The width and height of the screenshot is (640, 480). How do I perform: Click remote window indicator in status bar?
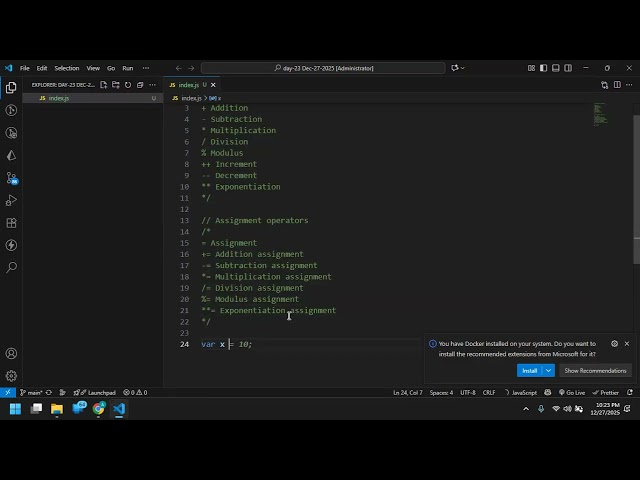click(x=8, y=393)
